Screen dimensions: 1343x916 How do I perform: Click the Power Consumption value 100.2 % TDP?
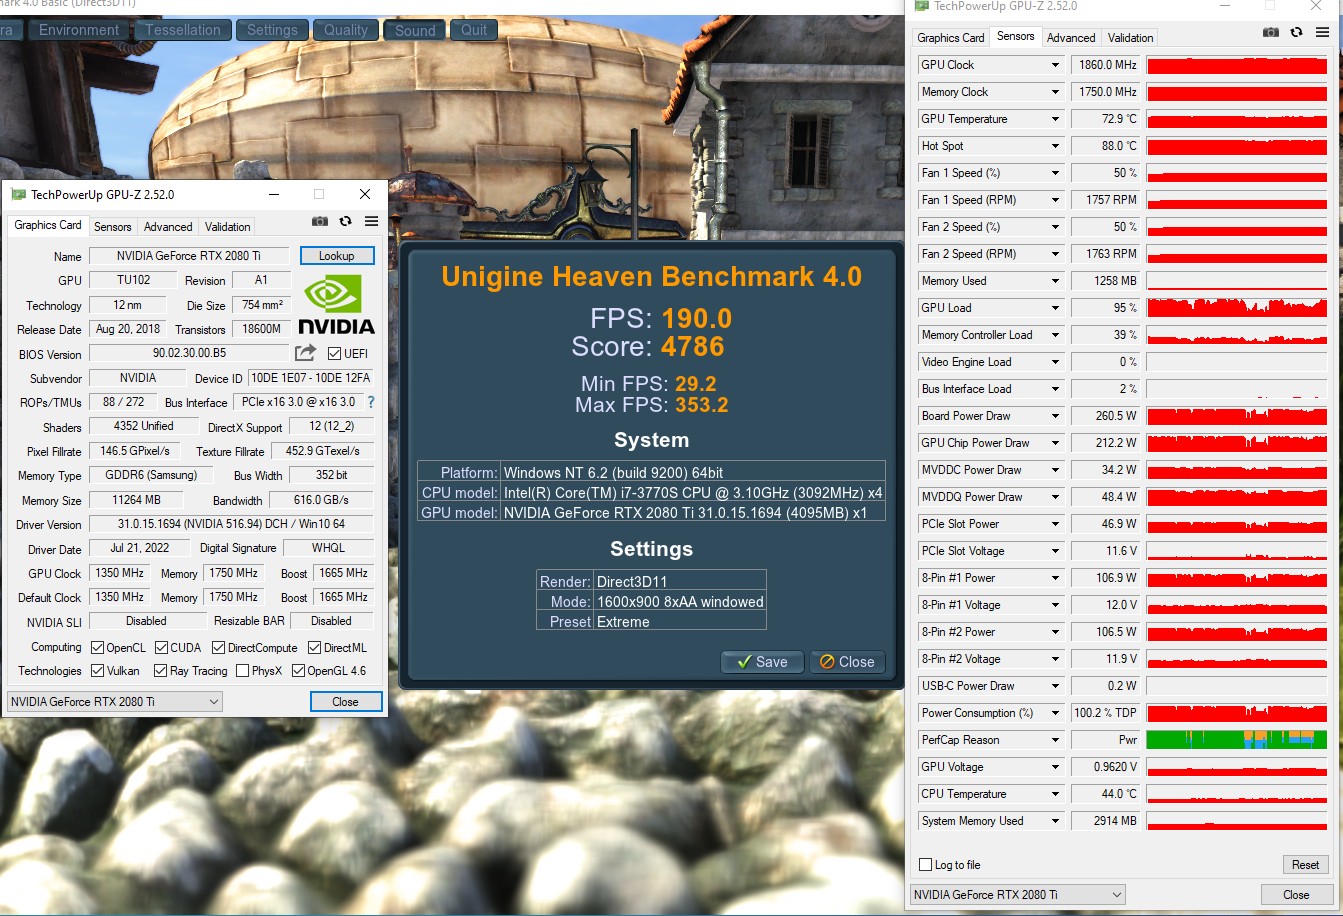(1106, 713)
